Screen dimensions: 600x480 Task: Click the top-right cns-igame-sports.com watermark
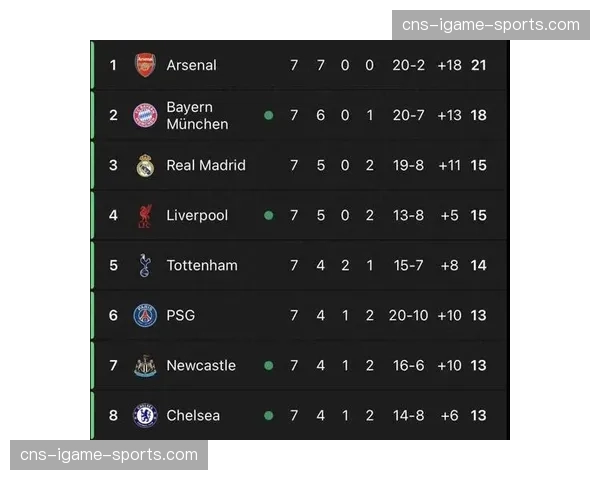point(491,24)
